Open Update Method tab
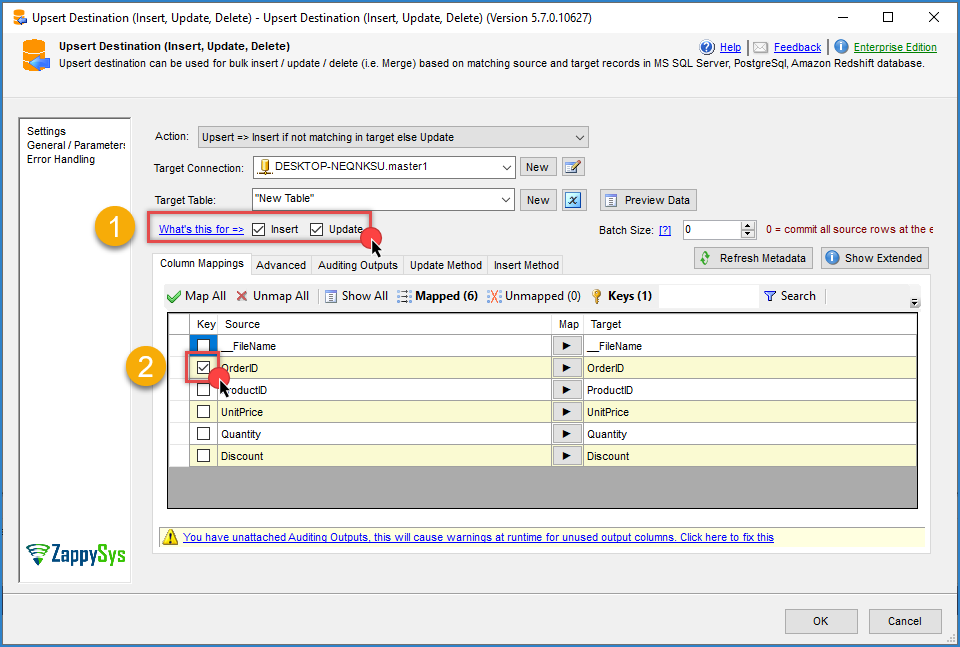This screenshot has width=960, height=647. (x=446, y=266)
